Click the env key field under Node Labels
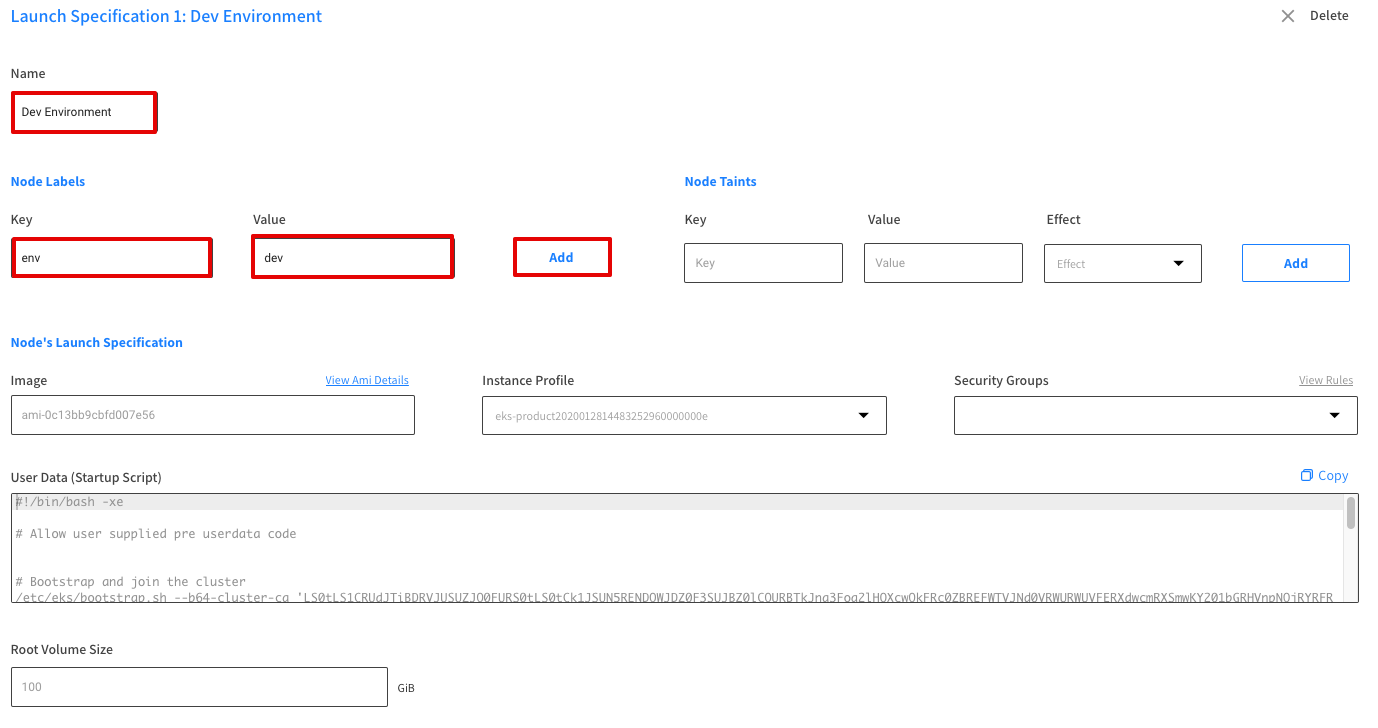The image size is (1378, 728). 111,257
